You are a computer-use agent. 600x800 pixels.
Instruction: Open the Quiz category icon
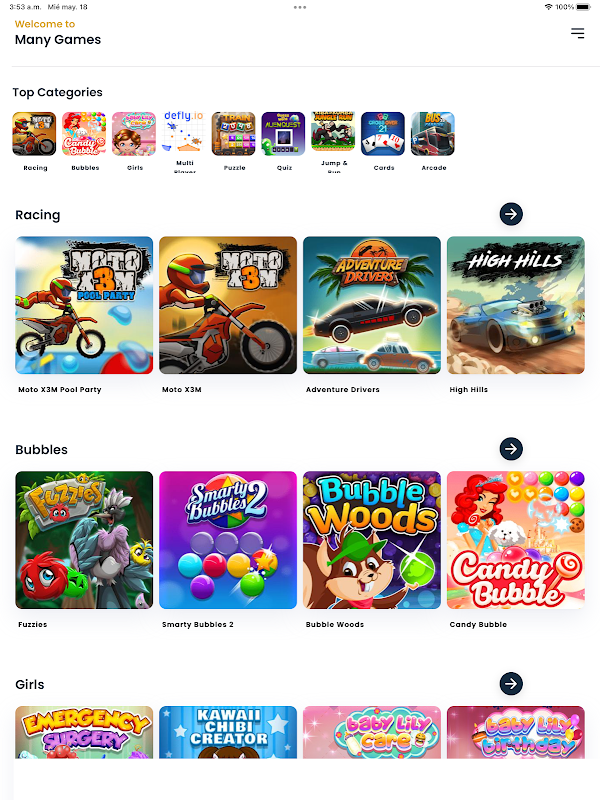pos(283,134)
